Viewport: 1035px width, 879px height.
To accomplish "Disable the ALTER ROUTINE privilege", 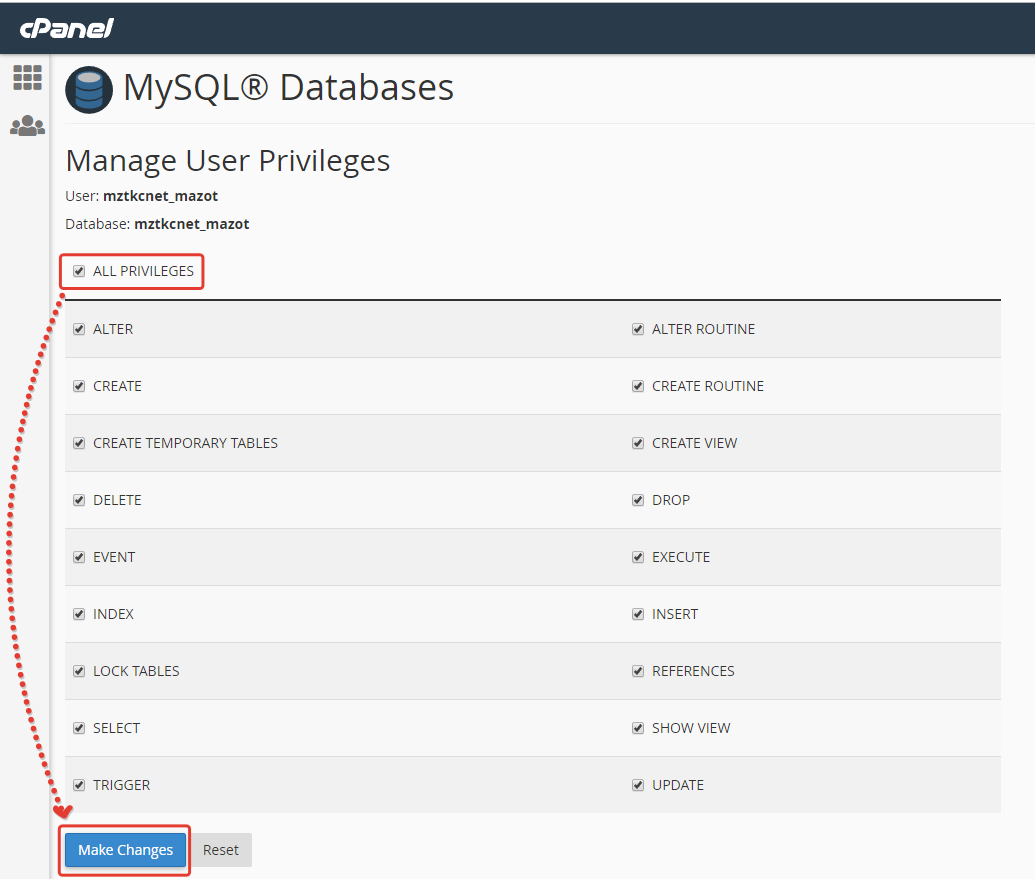I will coord(638,329).
